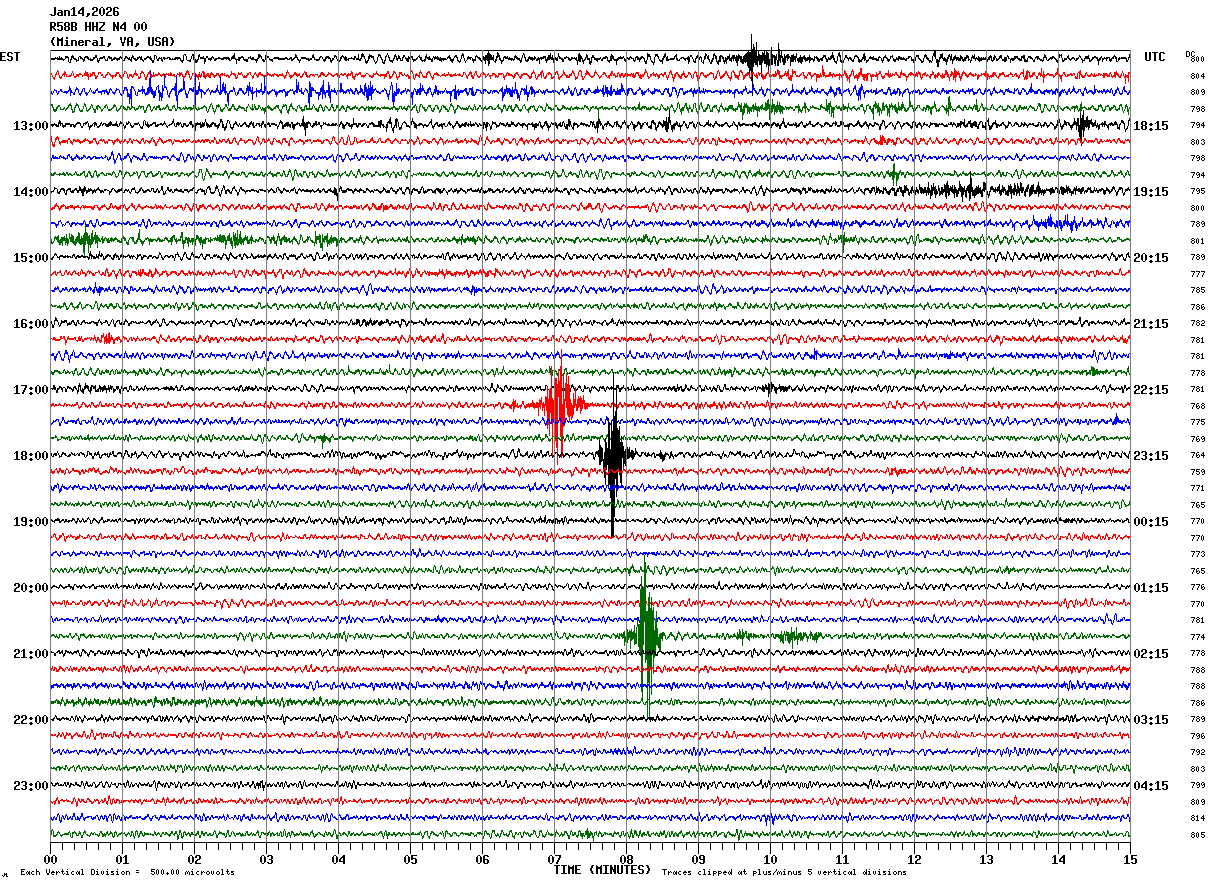The height and width of the screenshot is (886, 1210).
Task: Select the 21:00 EST time label
Action: [31, 654]
